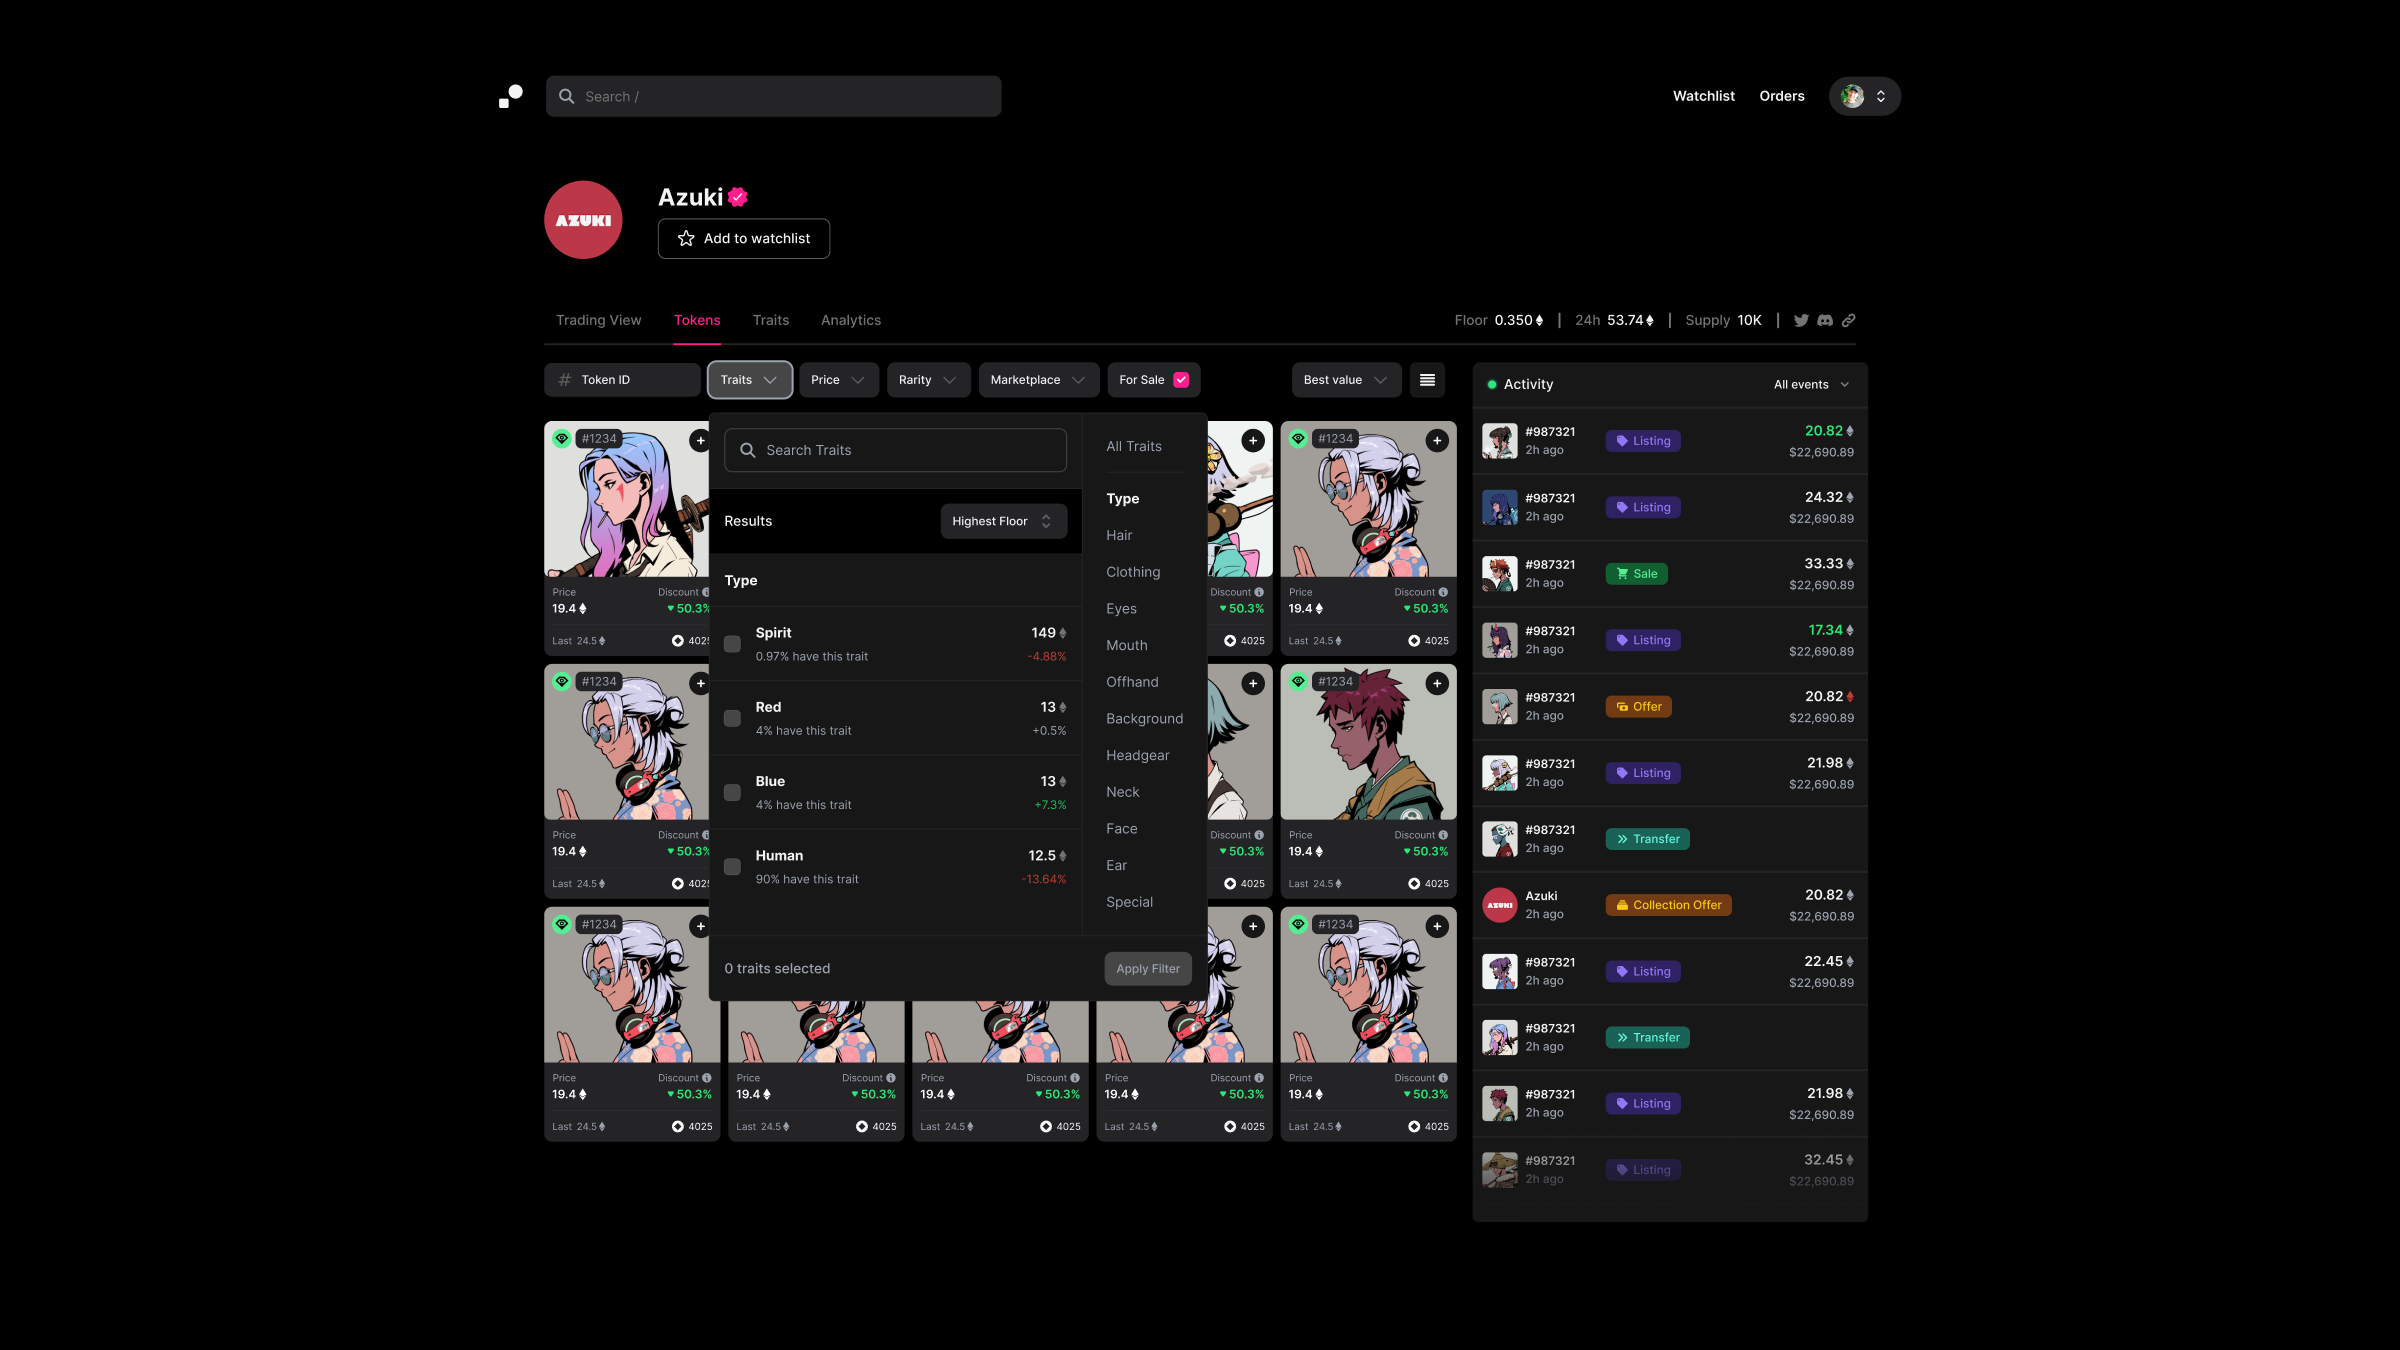The height and width of the screenshot is (1350, 2400).
Task: Click the Search Traits input
Action: (895, 450)
